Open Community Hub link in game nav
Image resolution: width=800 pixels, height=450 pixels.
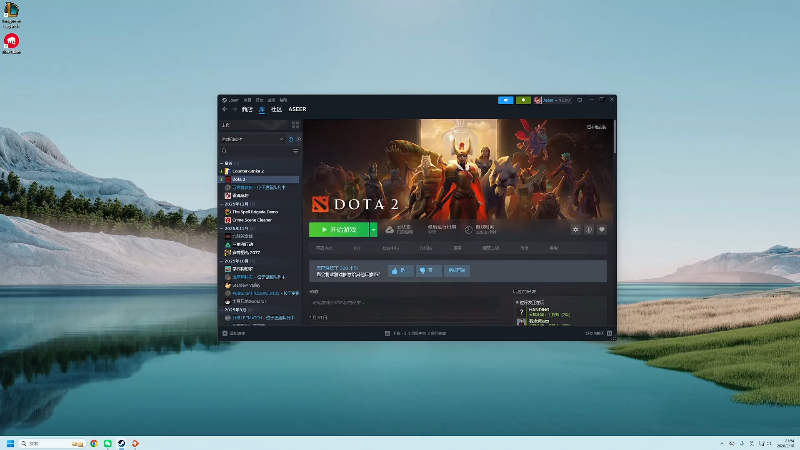click(390, 248)
